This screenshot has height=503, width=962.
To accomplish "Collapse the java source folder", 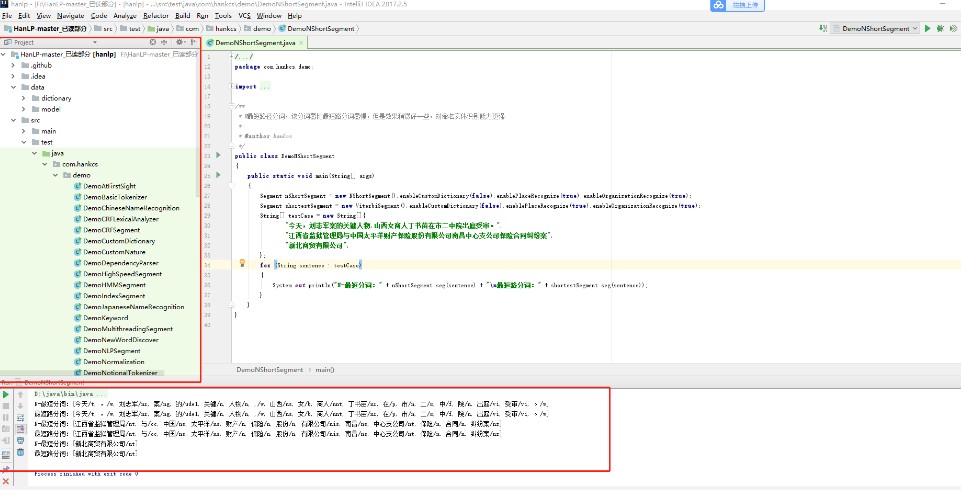I will [x=34, y=153].
